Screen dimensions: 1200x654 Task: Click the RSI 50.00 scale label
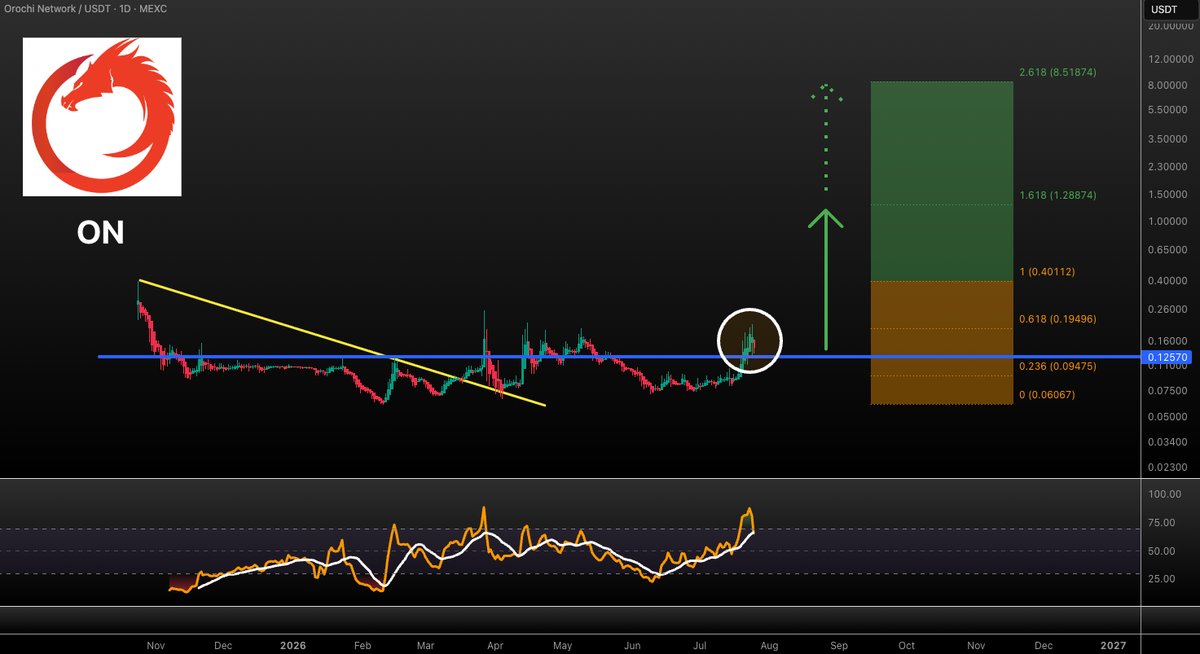1164,551
